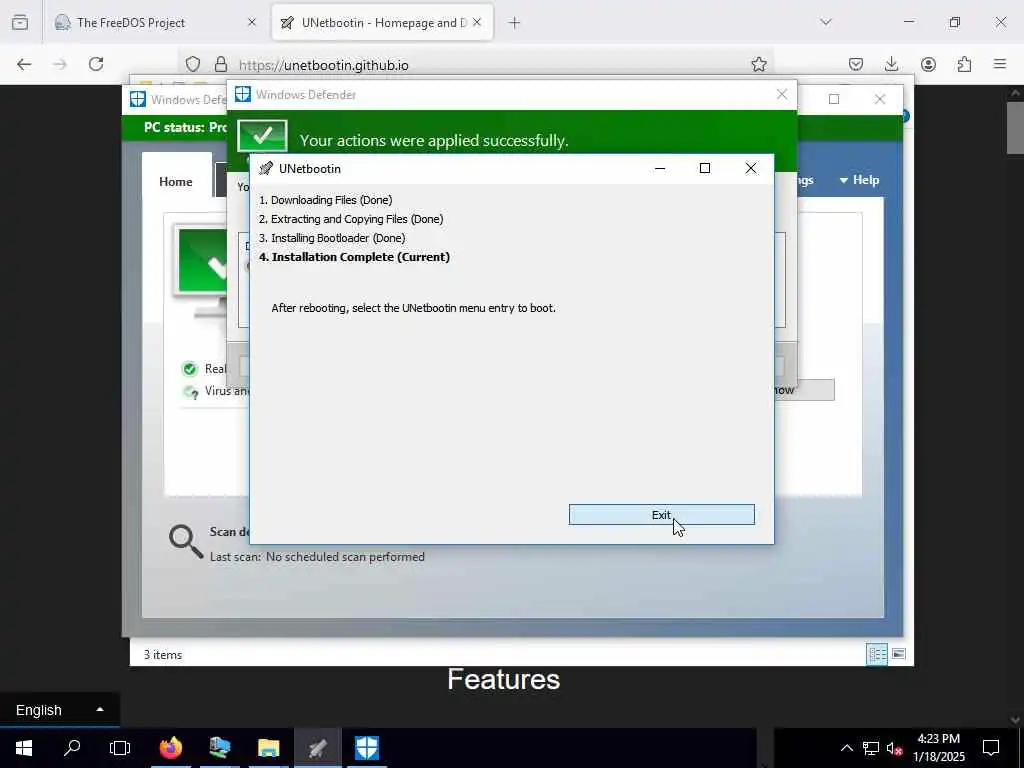Open the Firefox hamburger menu
This screenshot has height=768, width=1024.
pyautogui.click(x=1000, y=64)
